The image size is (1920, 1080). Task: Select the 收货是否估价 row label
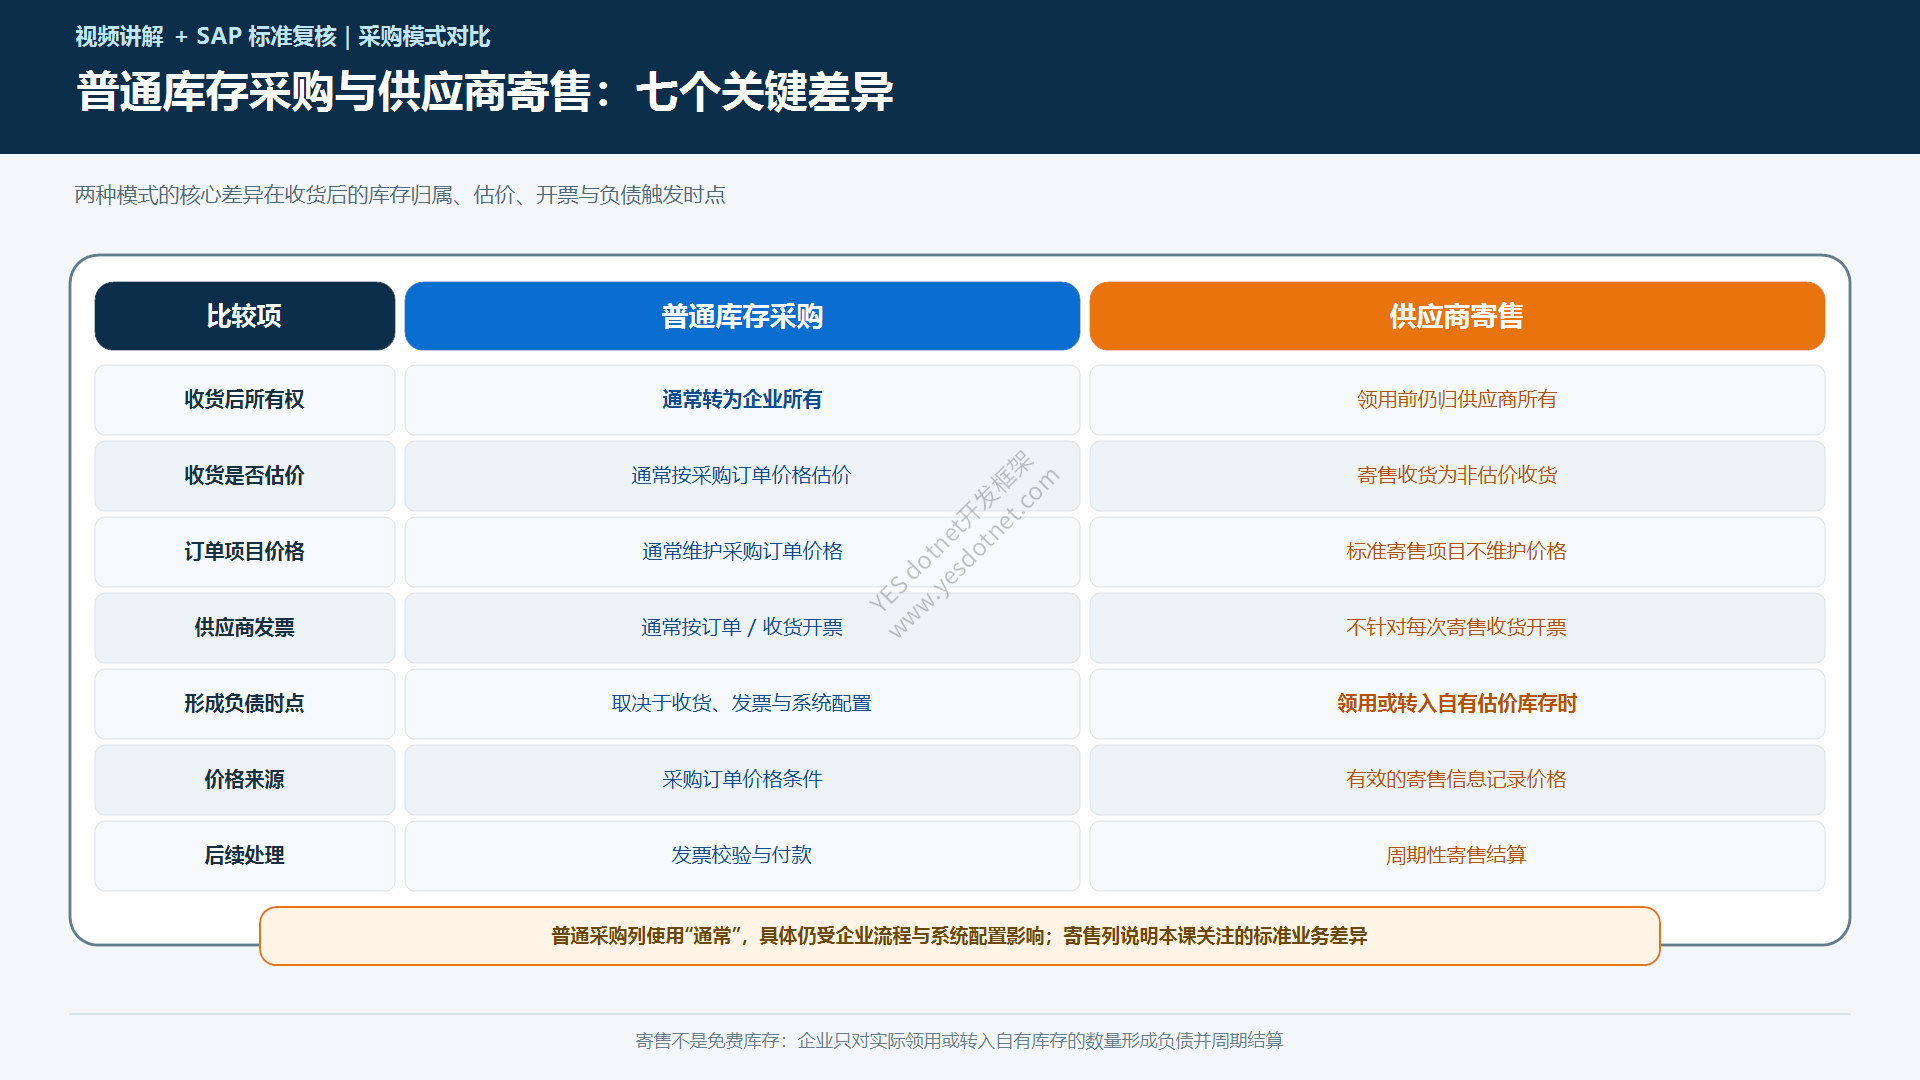pyautogui.click(x=245, y=476)
